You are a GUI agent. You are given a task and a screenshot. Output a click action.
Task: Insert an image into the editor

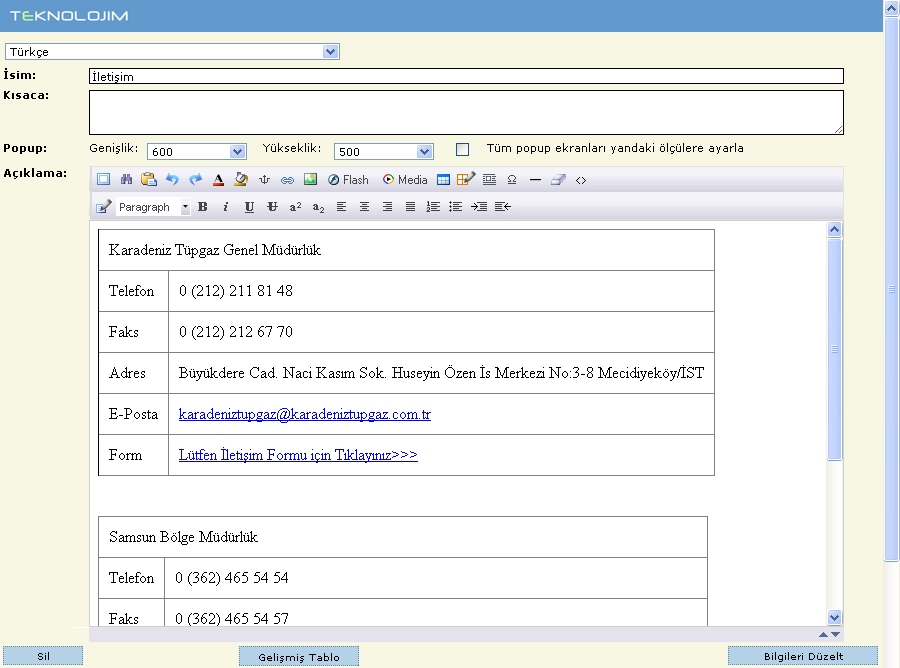pyautogui.click(x=311, y=180)
